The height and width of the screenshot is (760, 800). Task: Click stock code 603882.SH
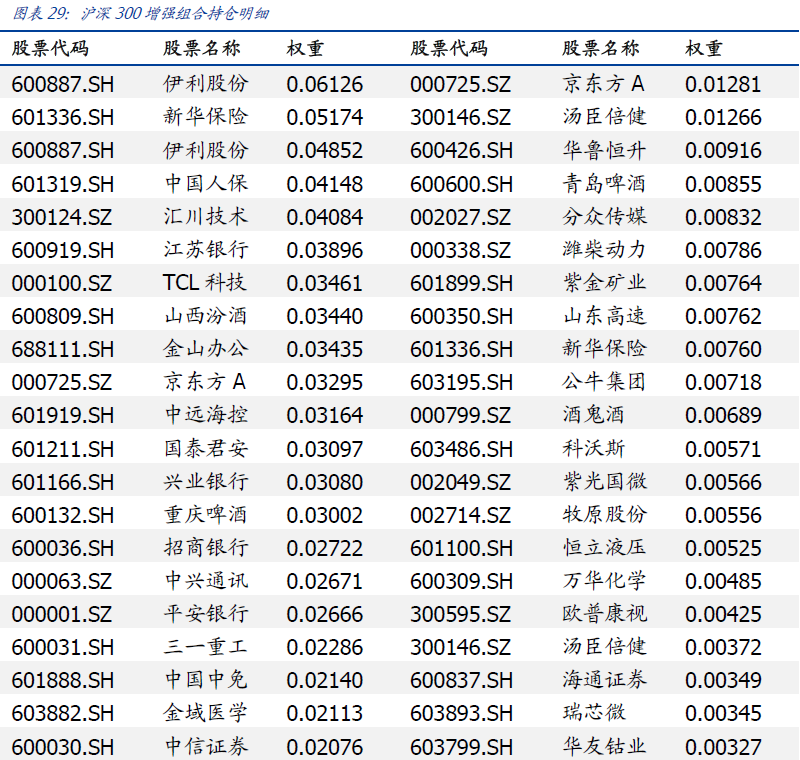tap(63, 714)
